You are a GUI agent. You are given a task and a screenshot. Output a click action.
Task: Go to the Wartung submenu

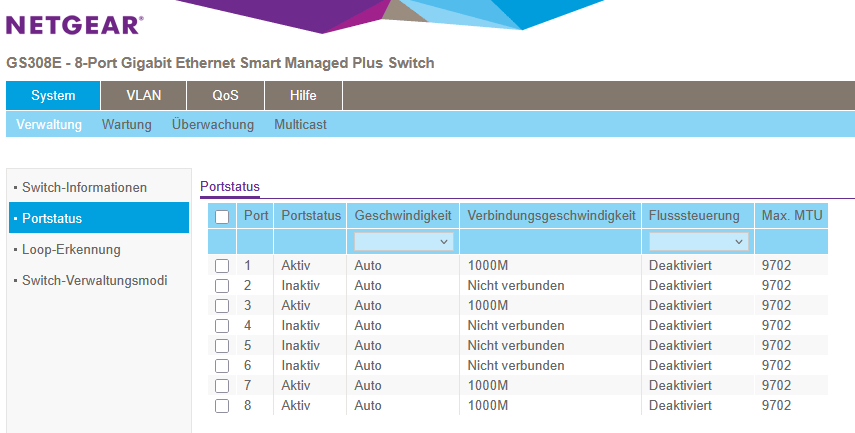[126, 125]
